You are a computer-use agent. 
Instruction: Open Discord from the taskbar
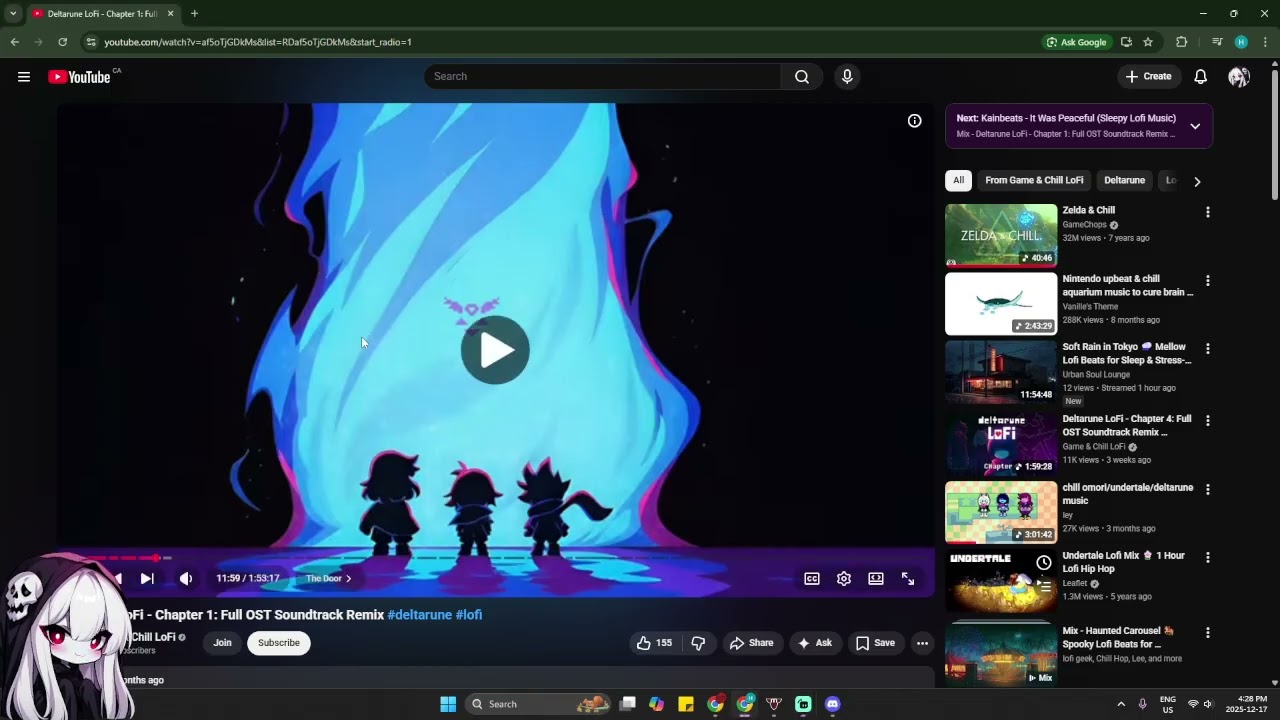click(832, 704)
